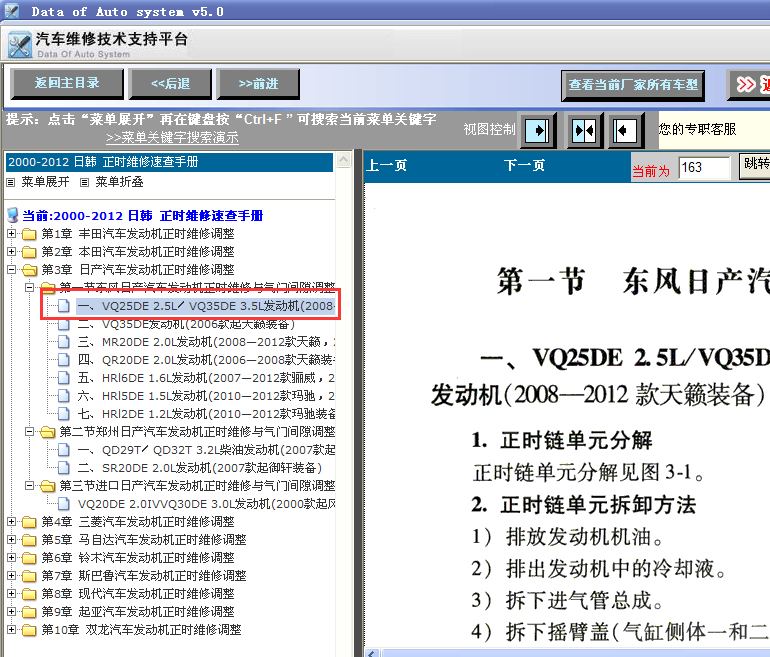
Task: Click the folder icon of 第6章 铃木汽车
Action: coord(29,558)
